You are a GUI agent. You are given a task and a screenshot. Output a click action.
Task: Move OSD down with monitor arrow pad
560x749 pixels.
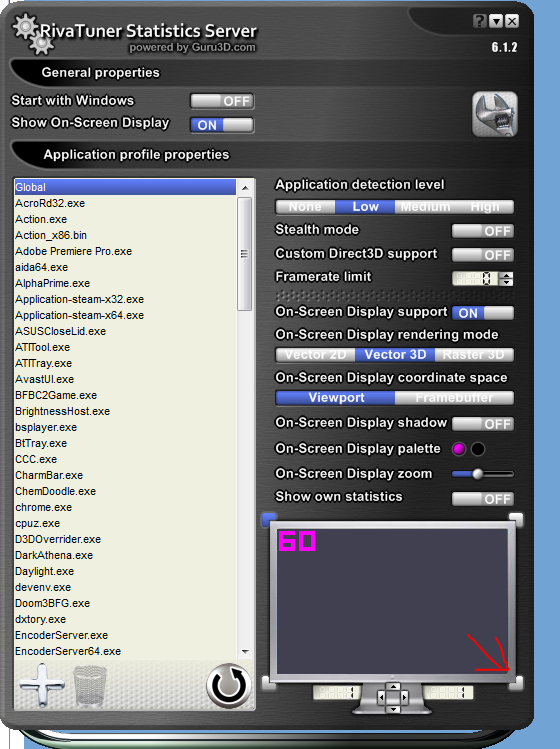[x=393, y=709]
